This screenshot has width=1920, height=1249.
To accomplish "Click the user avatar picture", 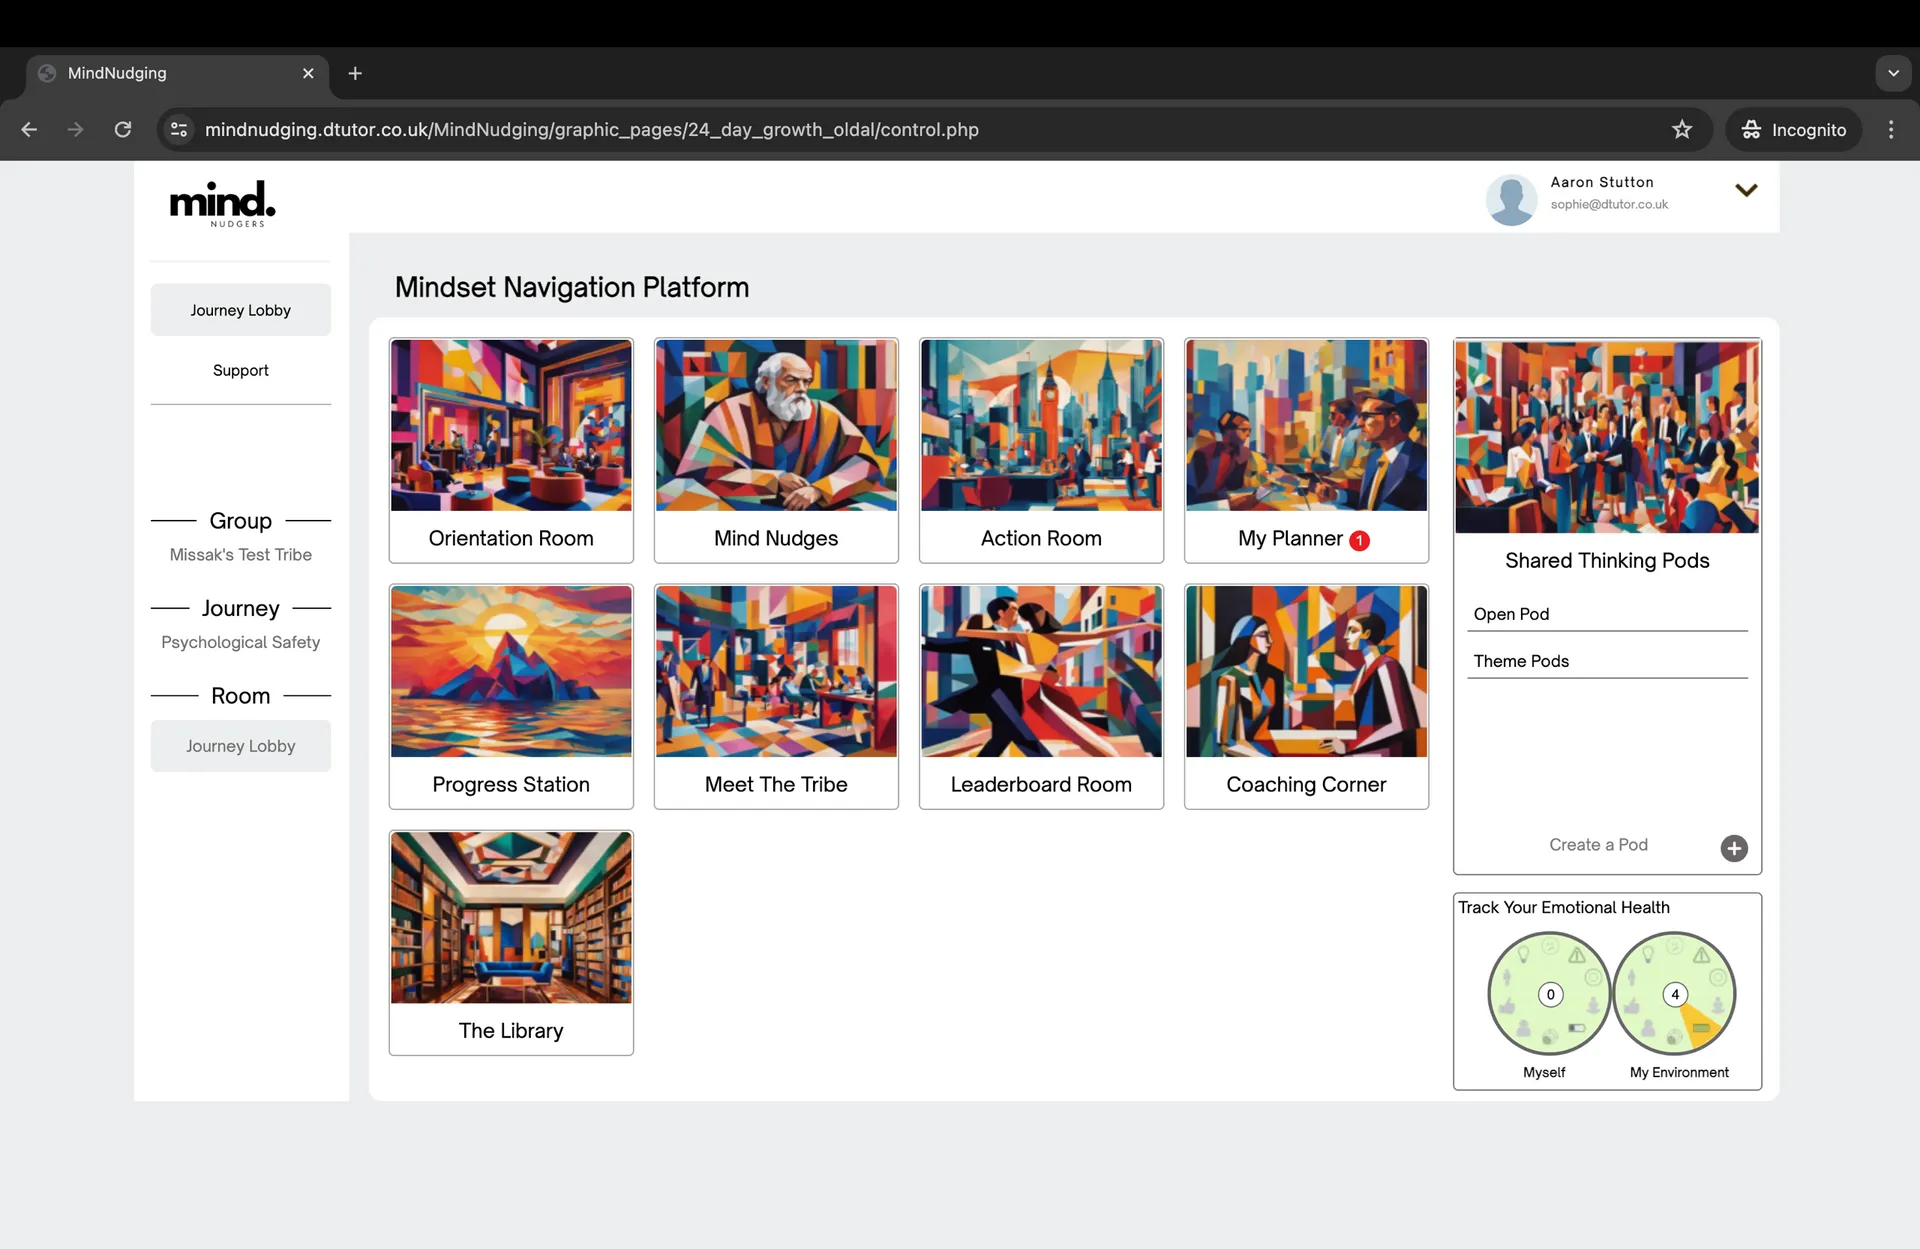I will click(x=1511, y=199).
